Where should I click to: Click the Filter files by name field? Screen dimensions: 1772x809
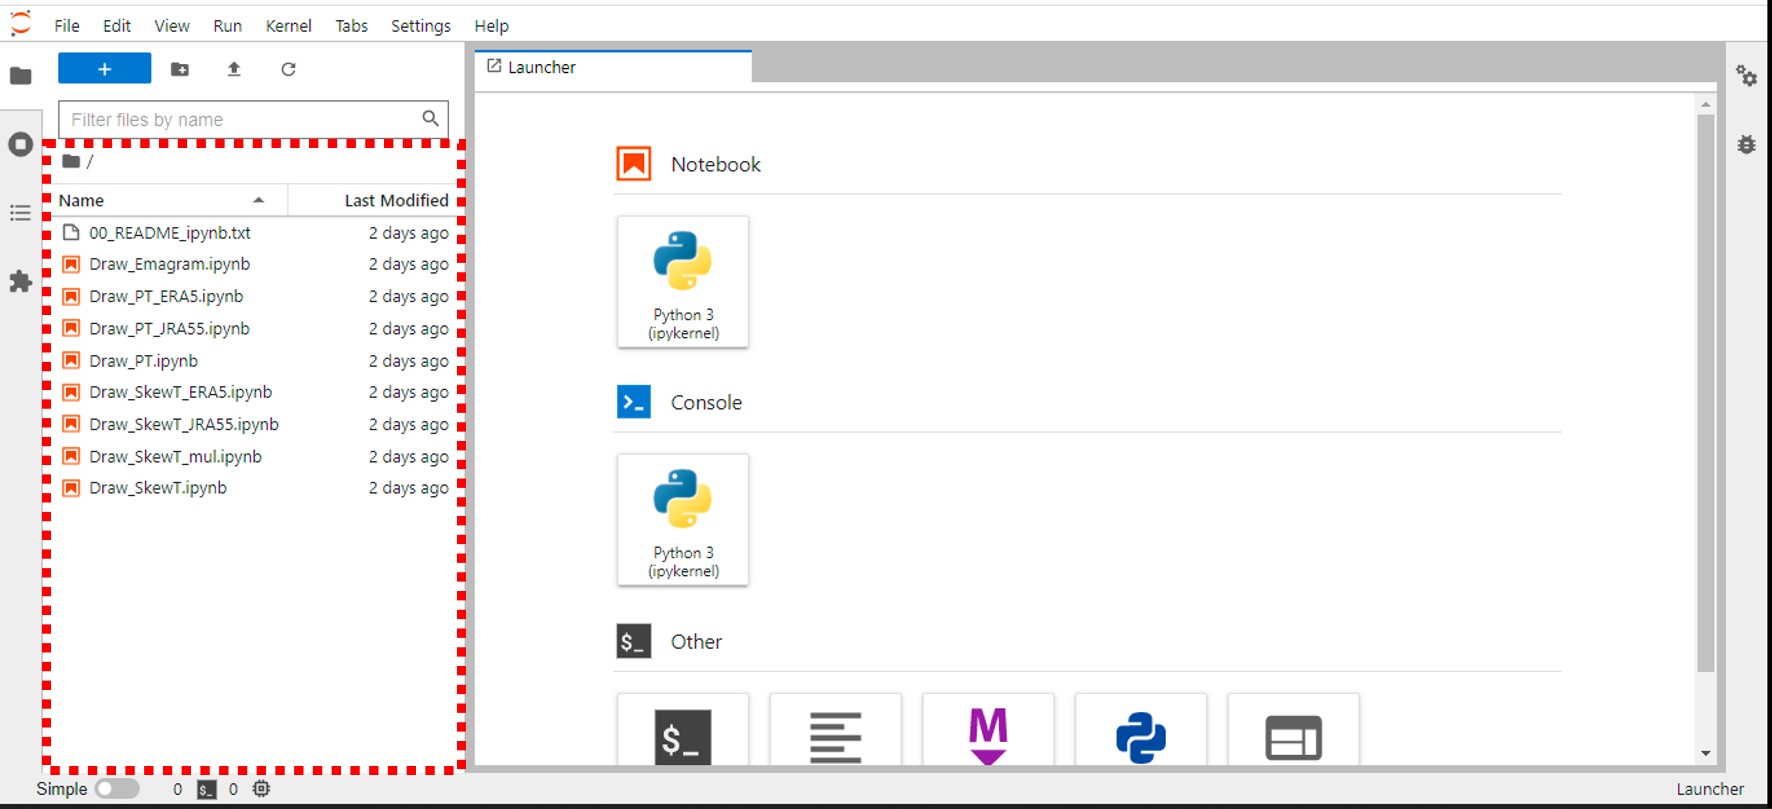tap(240, 120)
